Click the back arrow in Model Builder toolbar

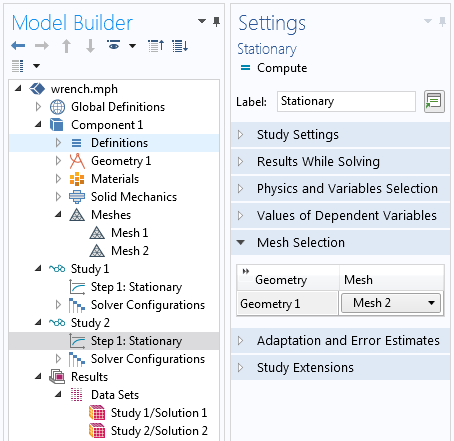tap(18, 46)
